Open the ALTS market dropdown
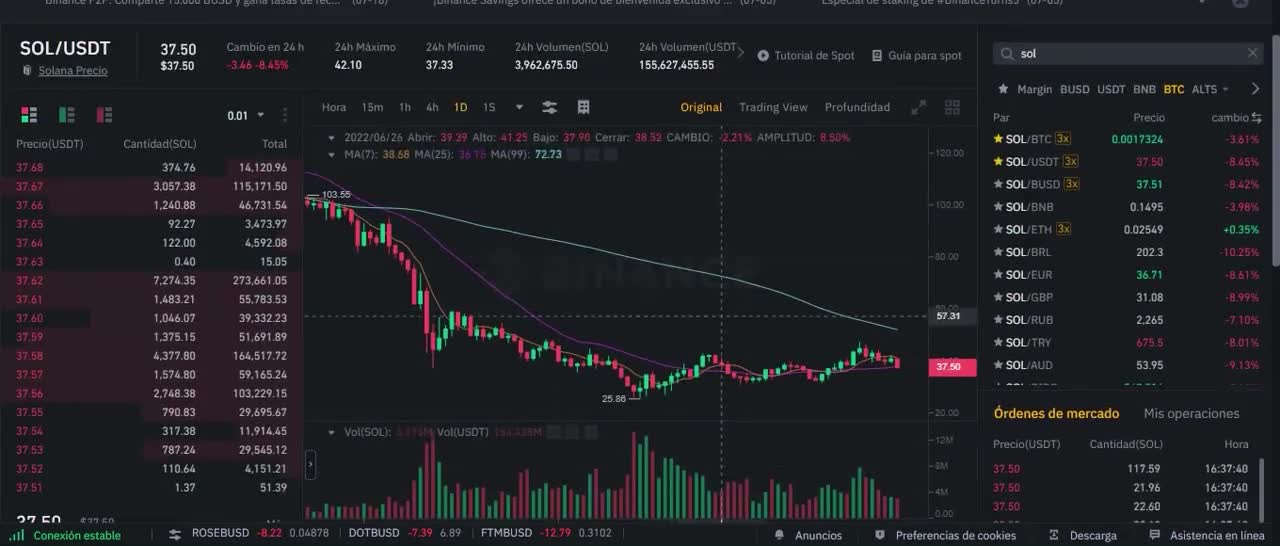The width and height of the screenshot is (1280, 546). tap(1210, 89)
